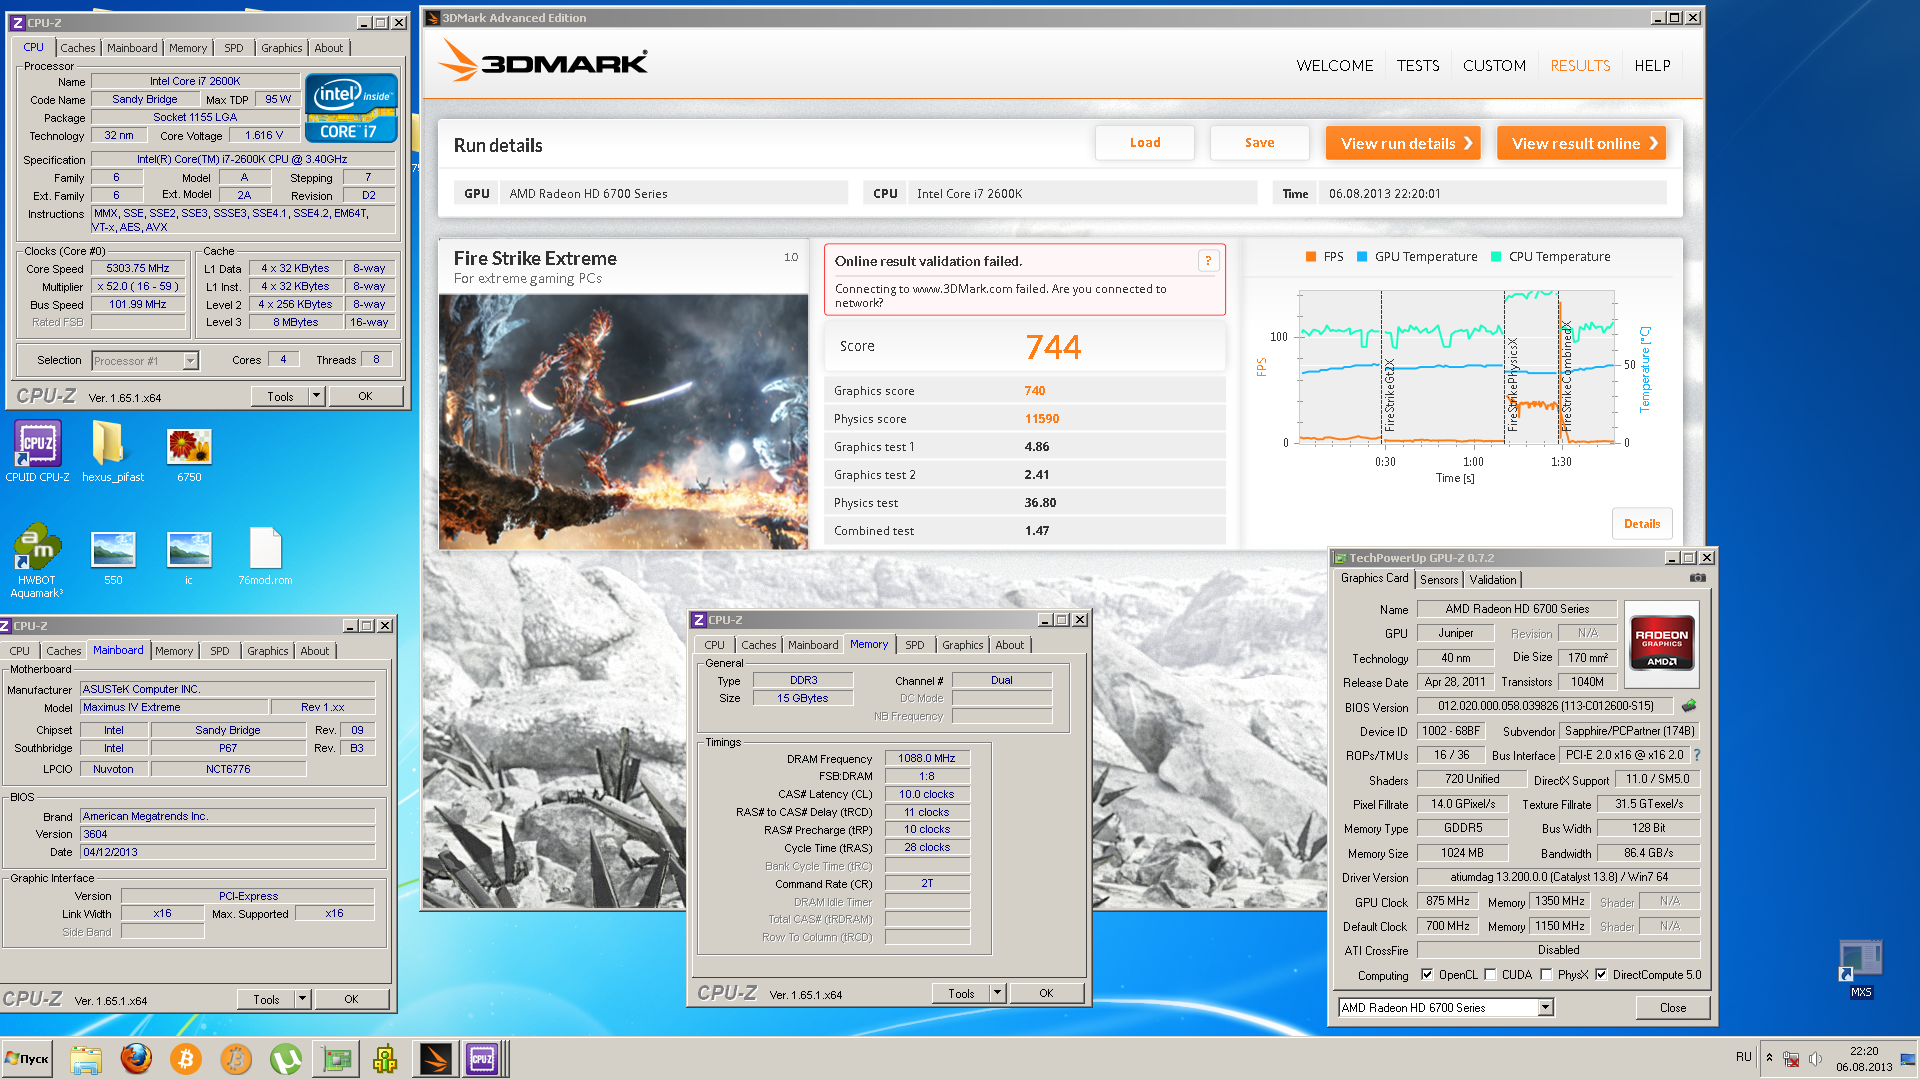This screenshot has height=1080, width=1920.
Task: Switch to the Sensors tab in GPU-Z
Action: [1439, 580]
